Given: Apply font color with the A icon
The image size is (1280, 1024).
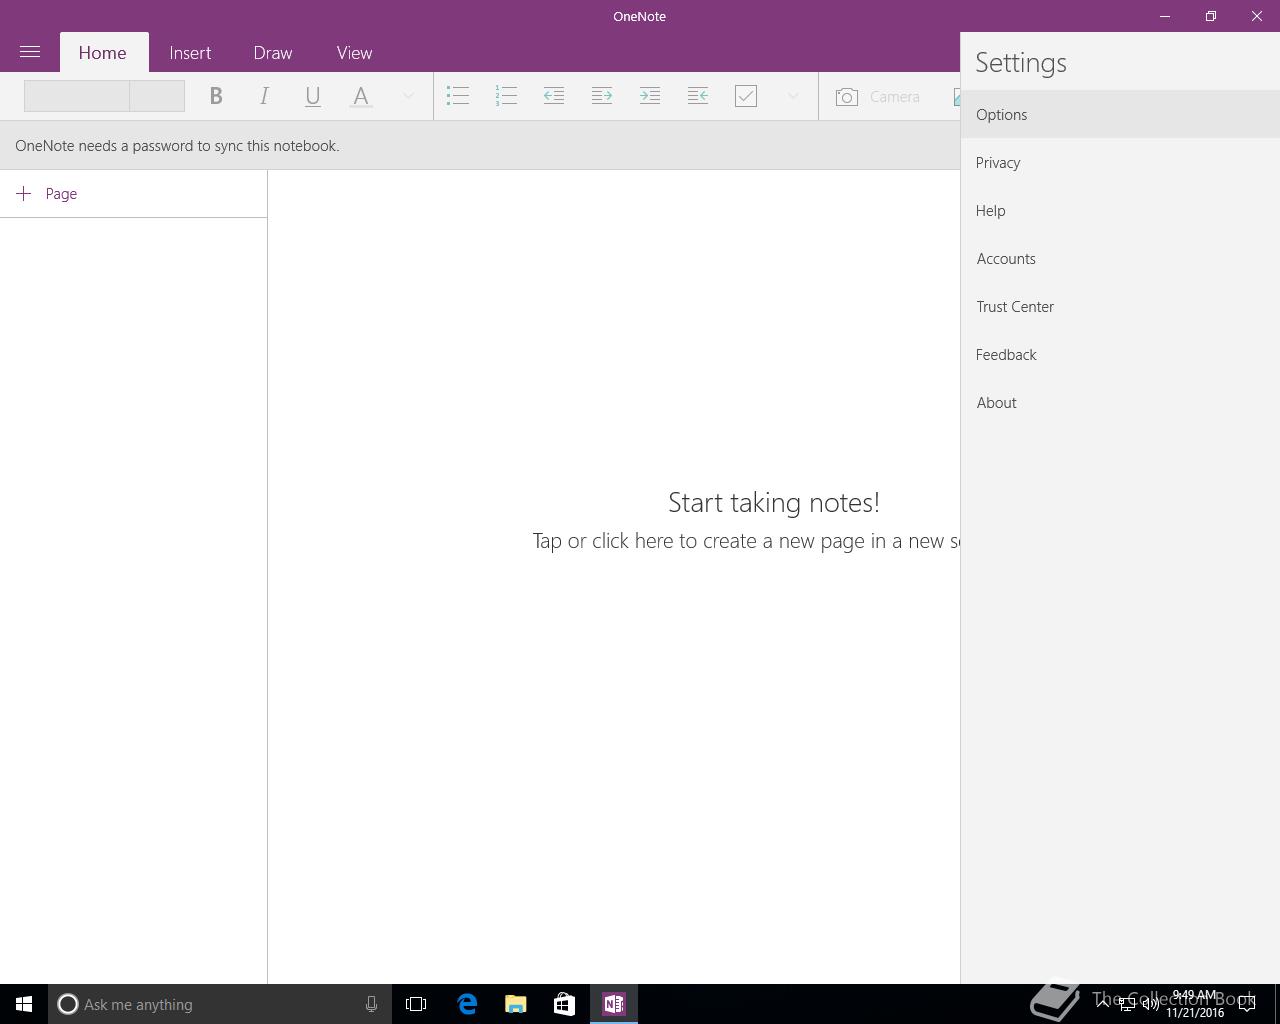Looking at the screenshot, I should tap(361, 96).
